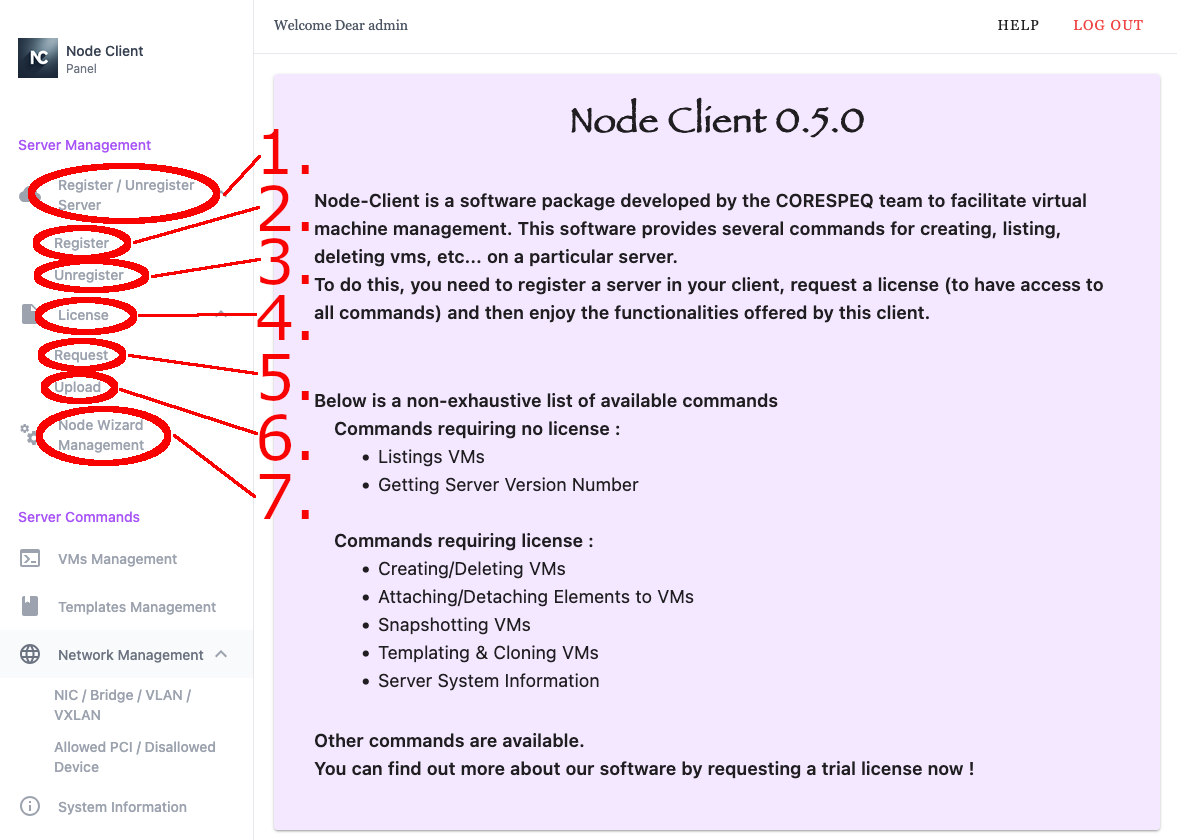Open the VMs Management page

tap(117, 559)
